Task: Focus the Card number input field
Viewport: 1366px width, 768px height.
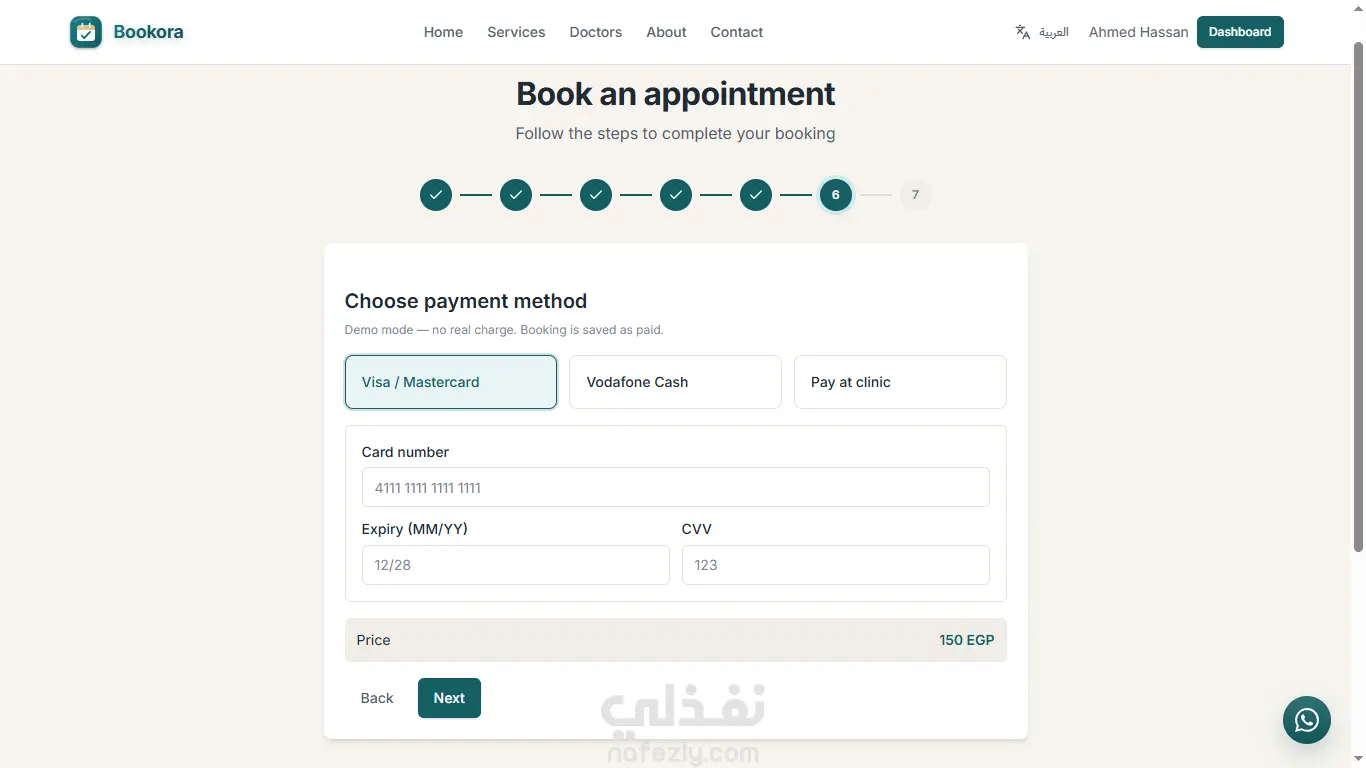Action: pyautogui.click(x=675, y=488)
